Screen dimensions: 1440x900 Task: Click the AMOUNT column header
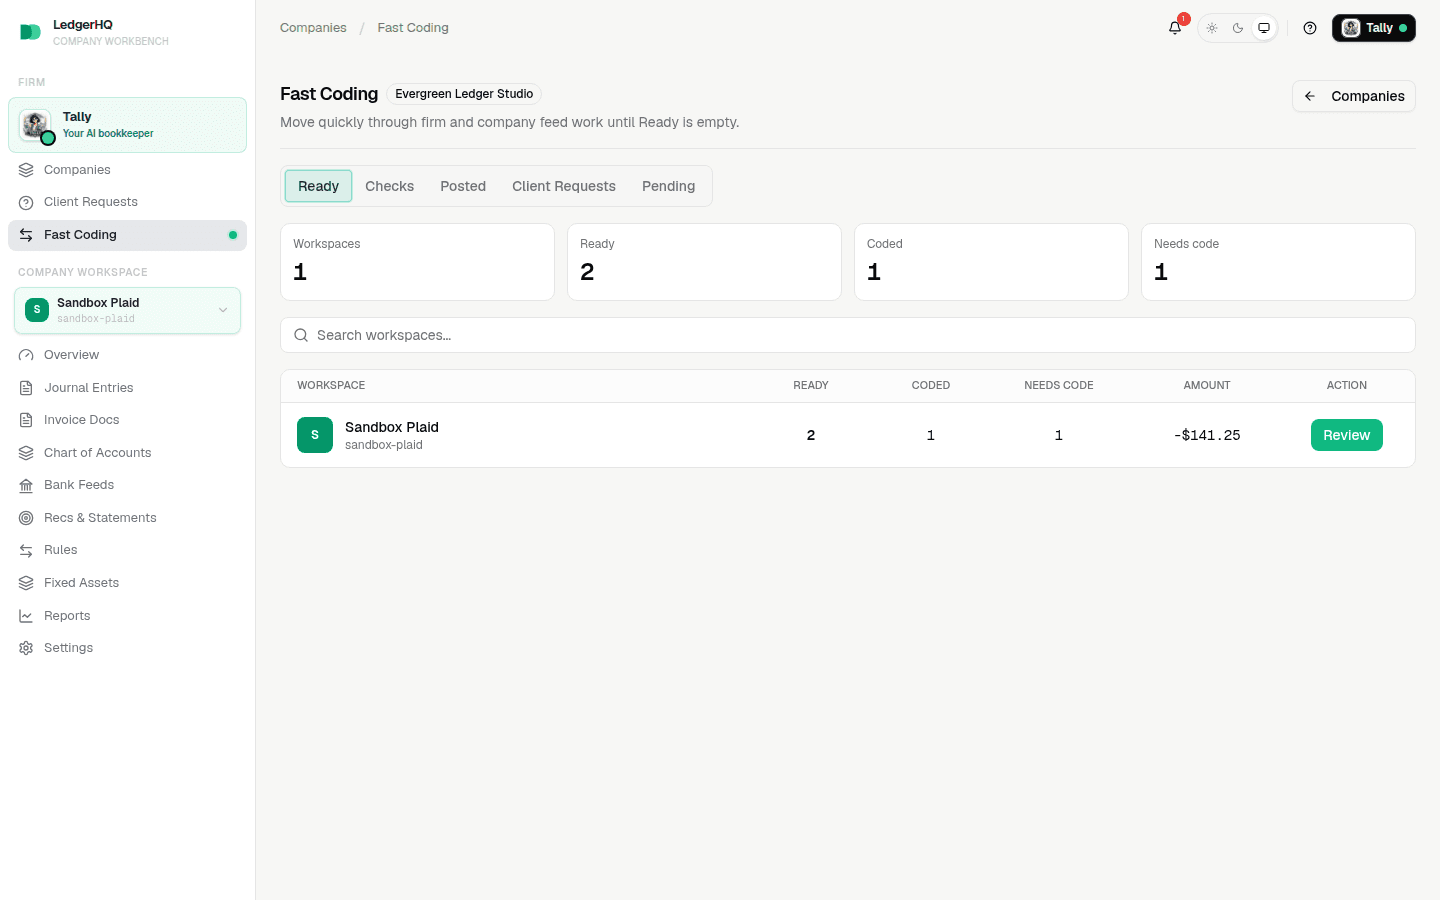point(1207,385)
